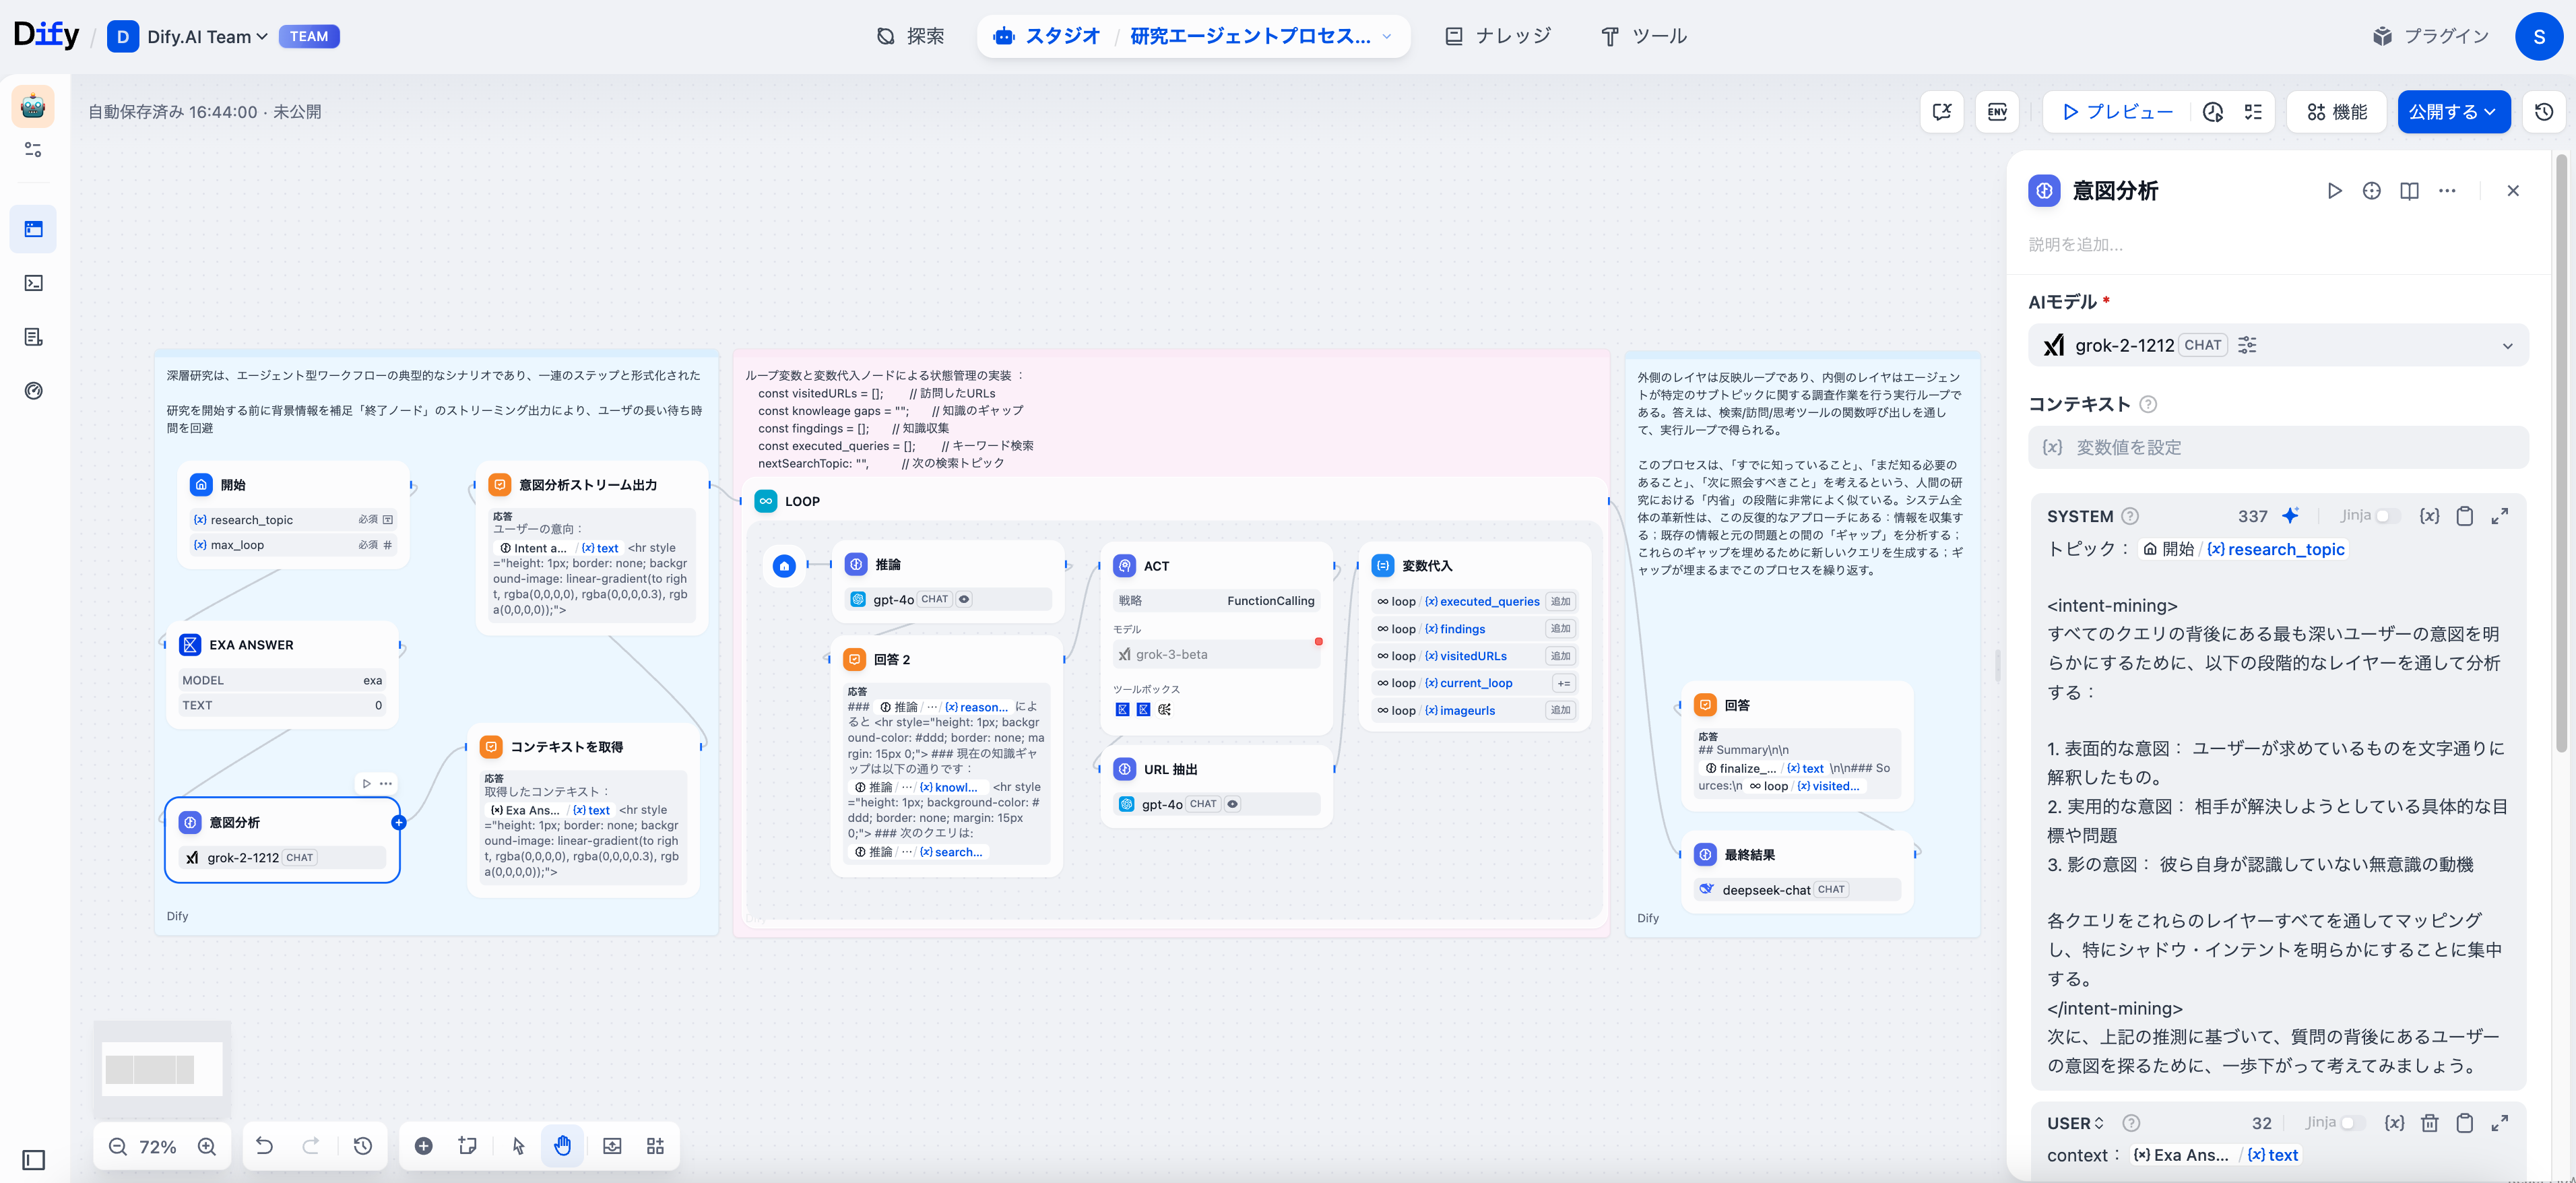Click the 機能 features button

click(x=2336, y=112)
